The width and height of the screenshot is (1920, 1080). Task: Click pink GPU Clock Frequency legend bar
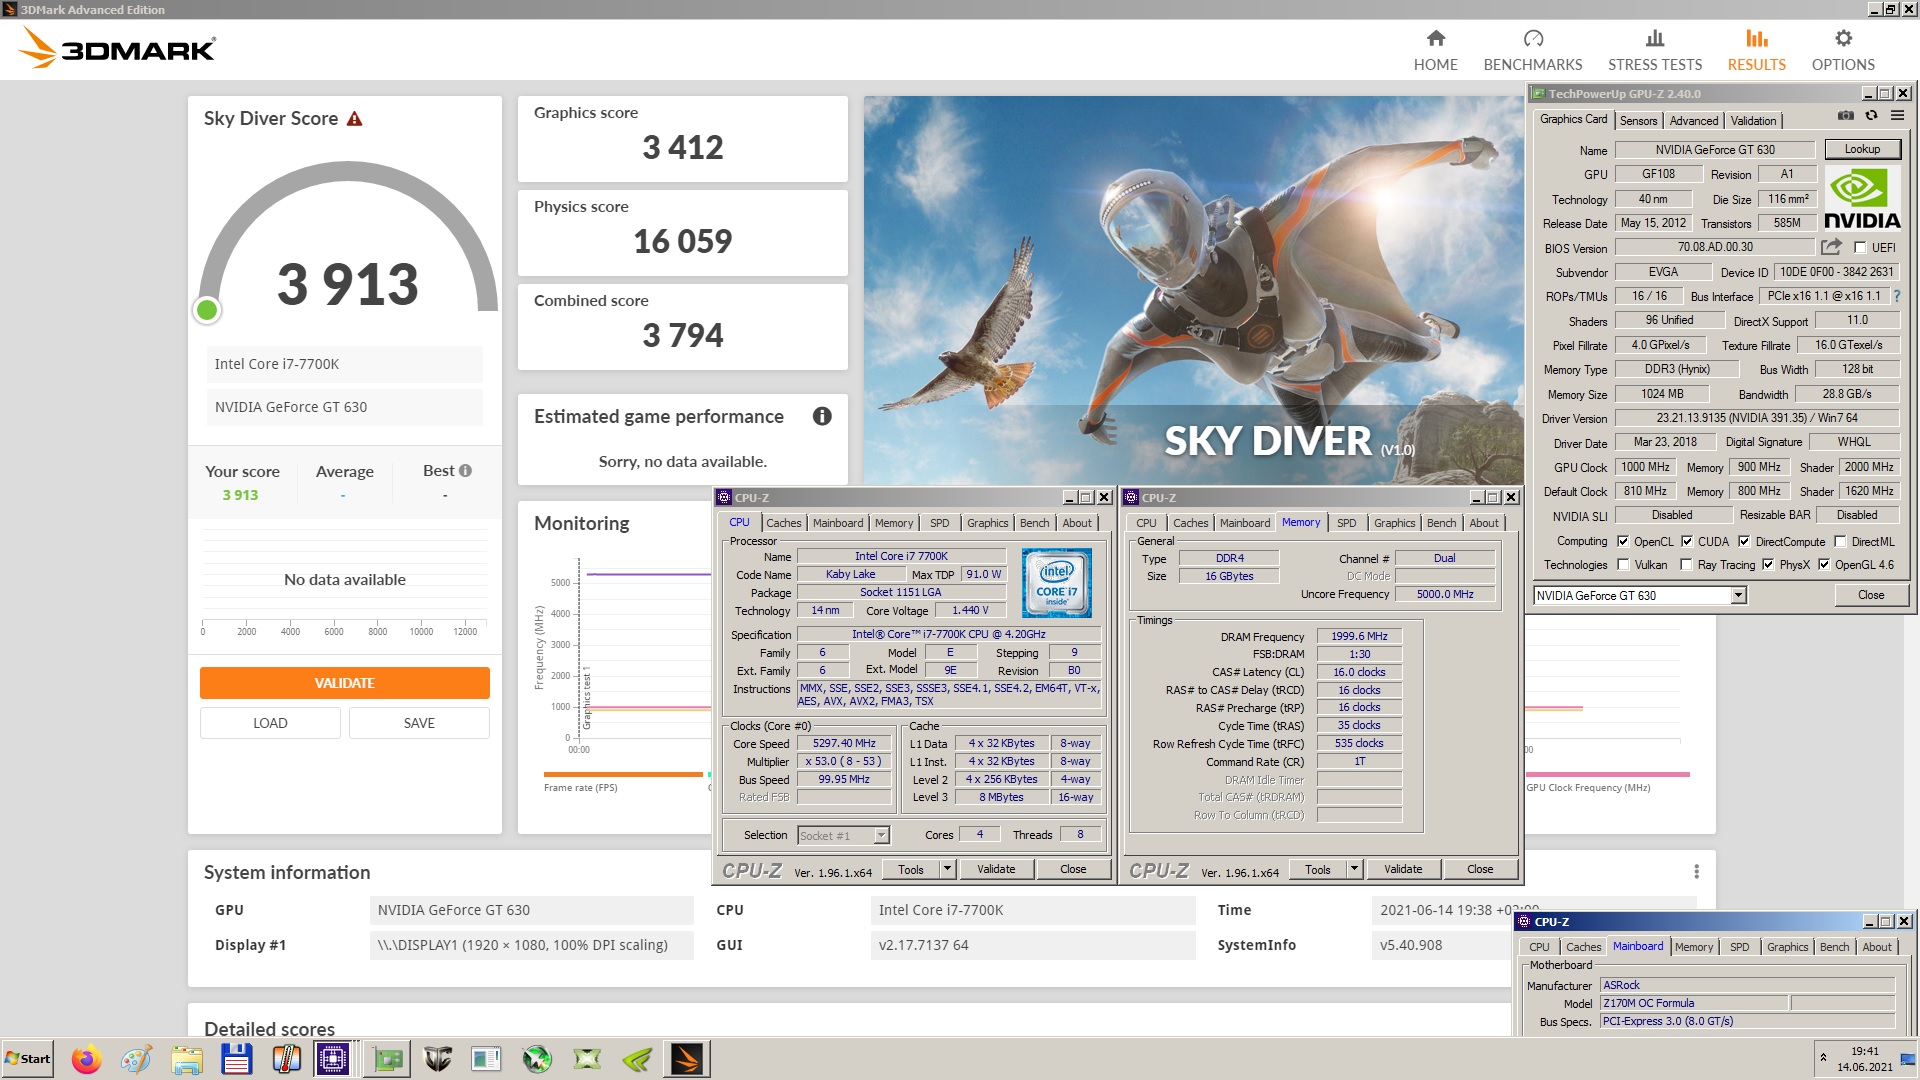[1607, 774]
